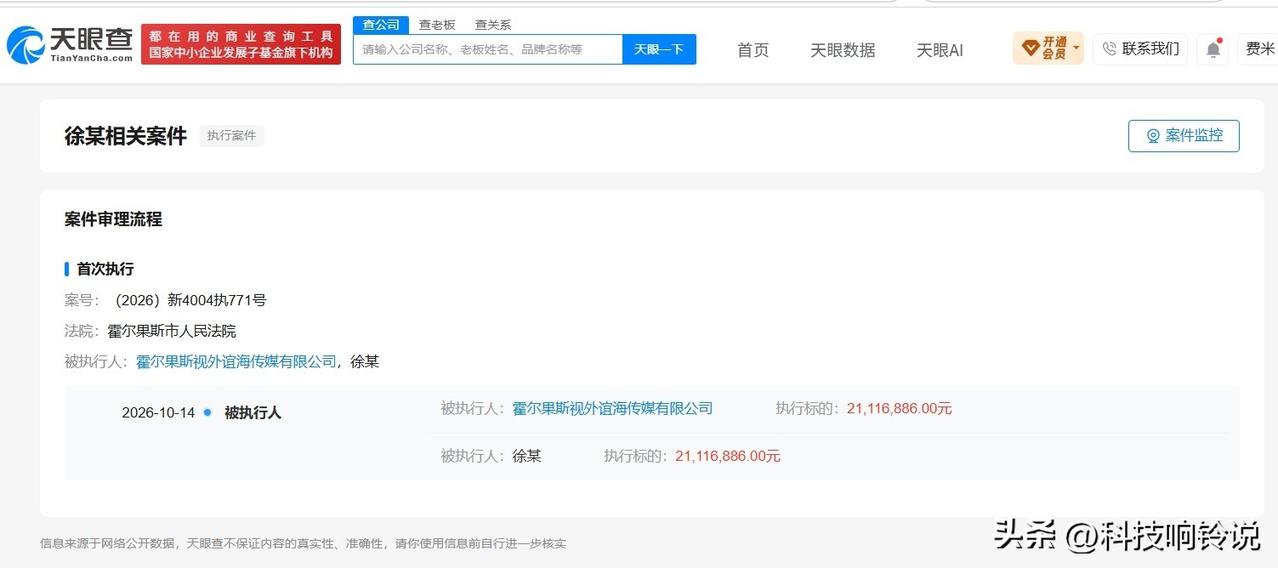Viewport: 1278px width, 568px height.
Task: Click the 联系我们 button
Action: [x=1140, y=49]
